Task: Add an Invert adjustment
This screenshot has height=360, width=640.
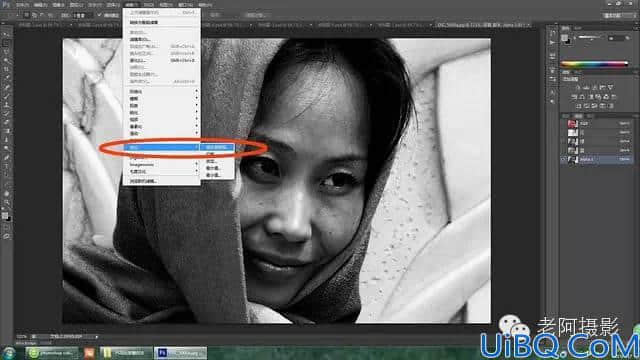Action: [578, 106]
